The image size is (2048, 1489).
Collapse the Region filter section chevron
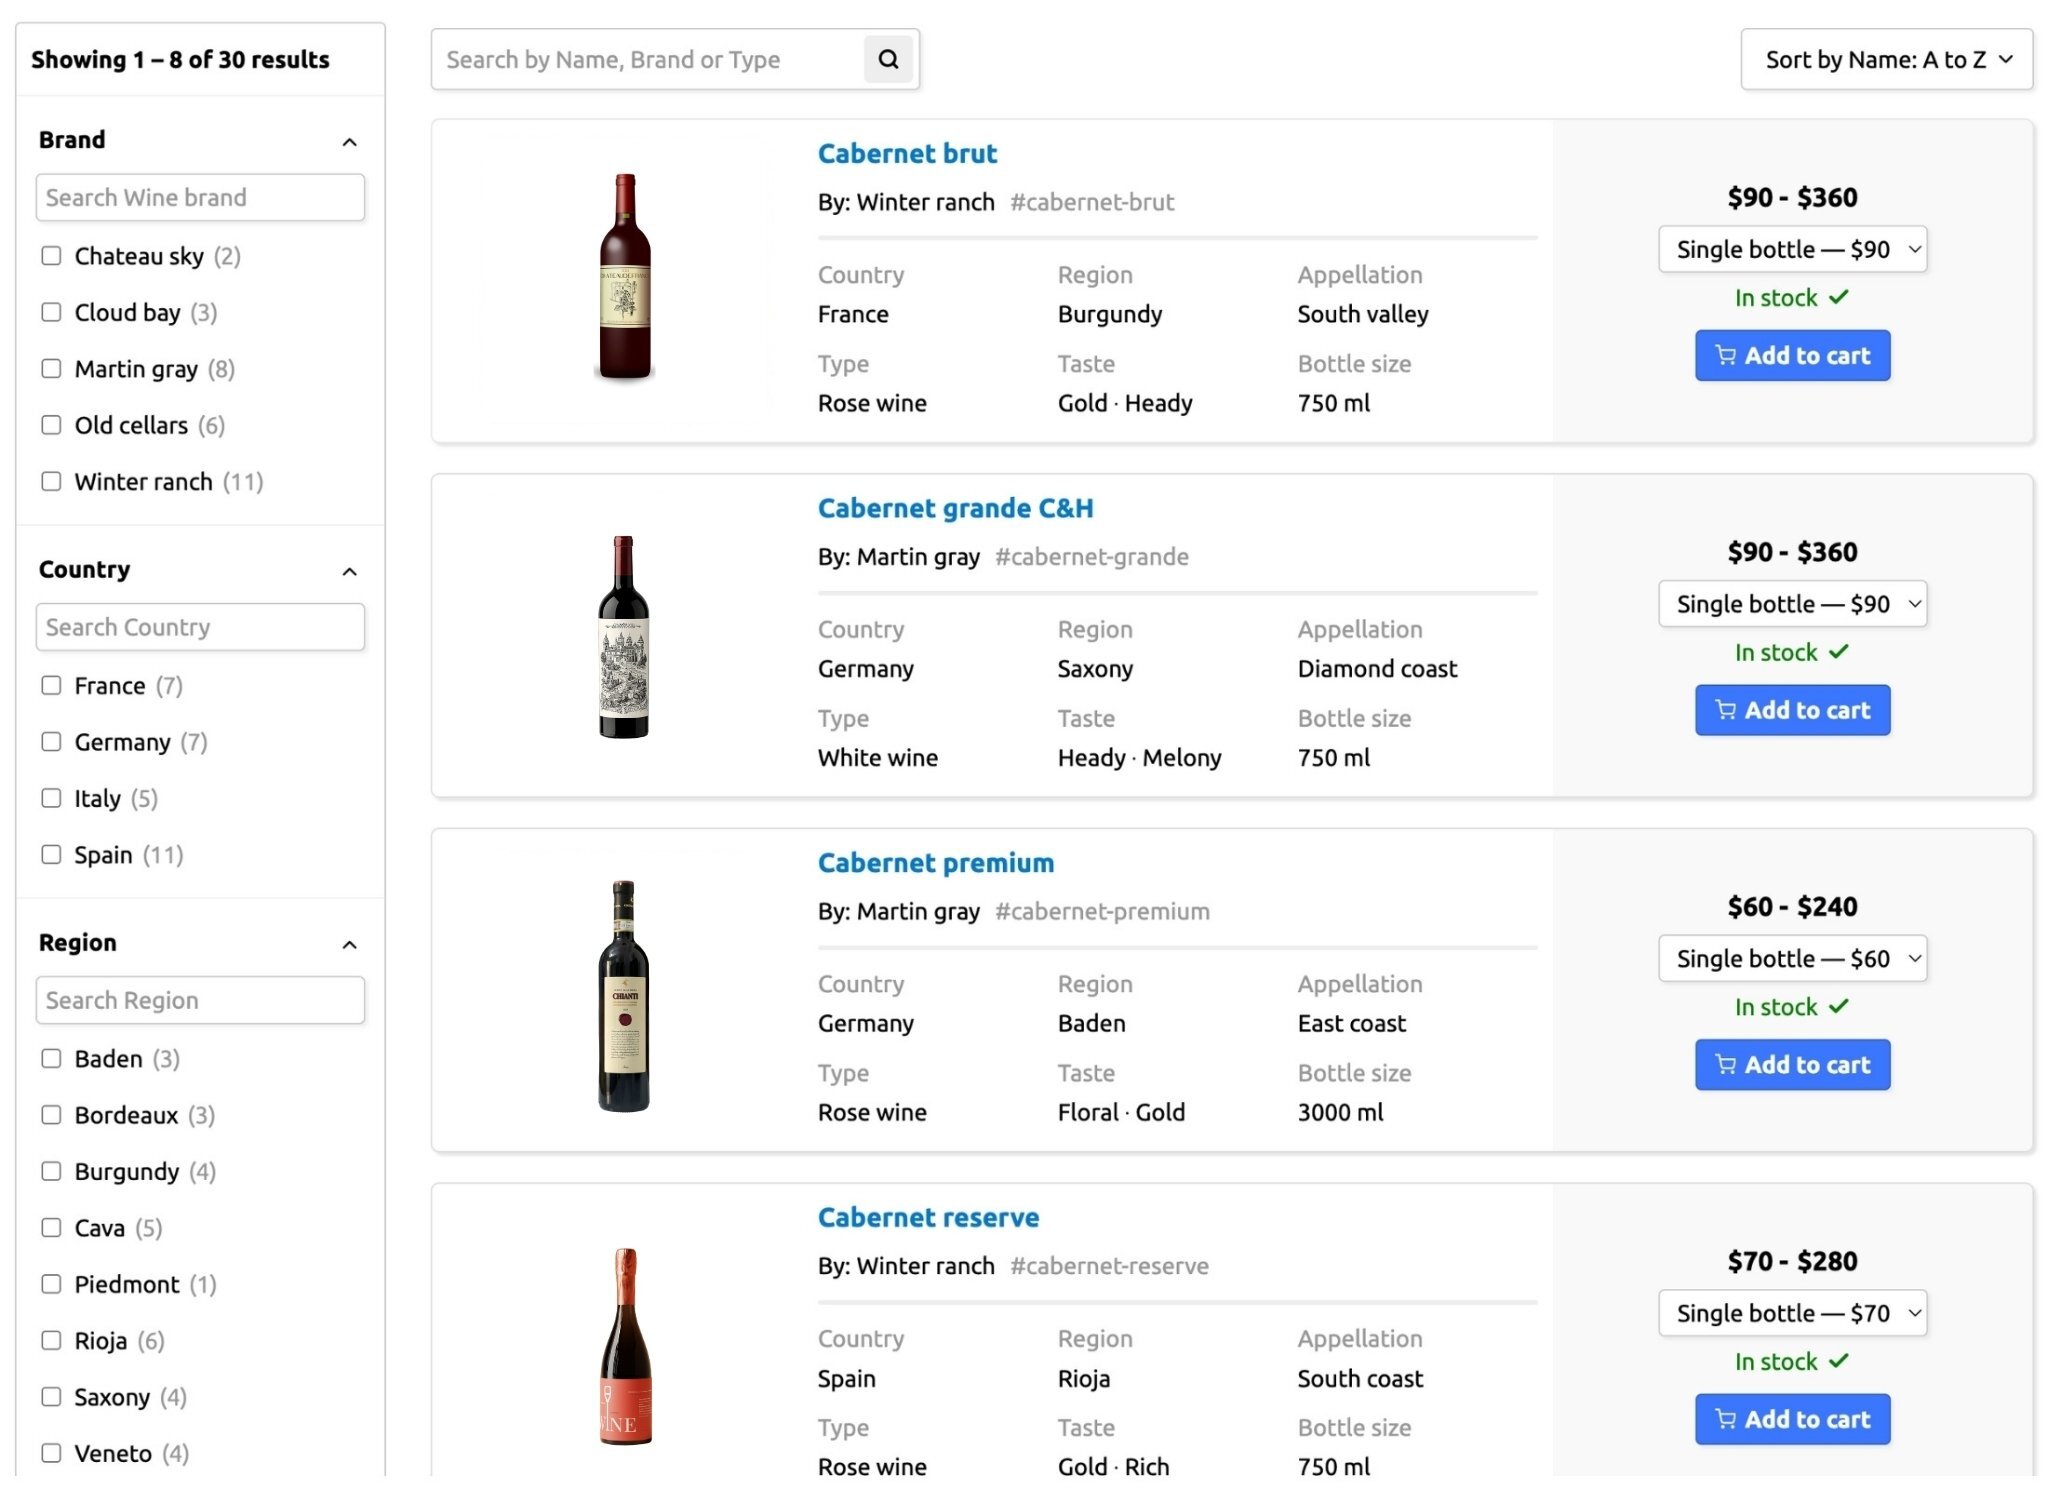(x=349, y=945)
